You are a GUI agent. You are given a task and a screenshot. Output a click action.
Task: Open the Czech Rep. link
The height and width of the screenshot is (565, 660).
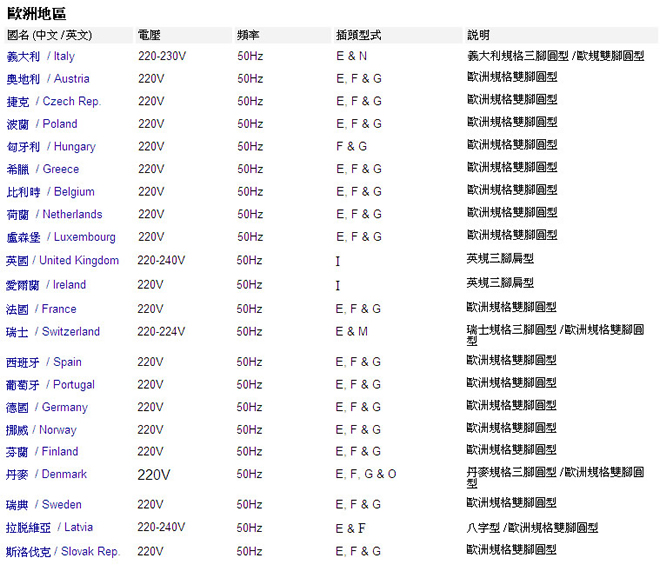(x=54, y=101)
